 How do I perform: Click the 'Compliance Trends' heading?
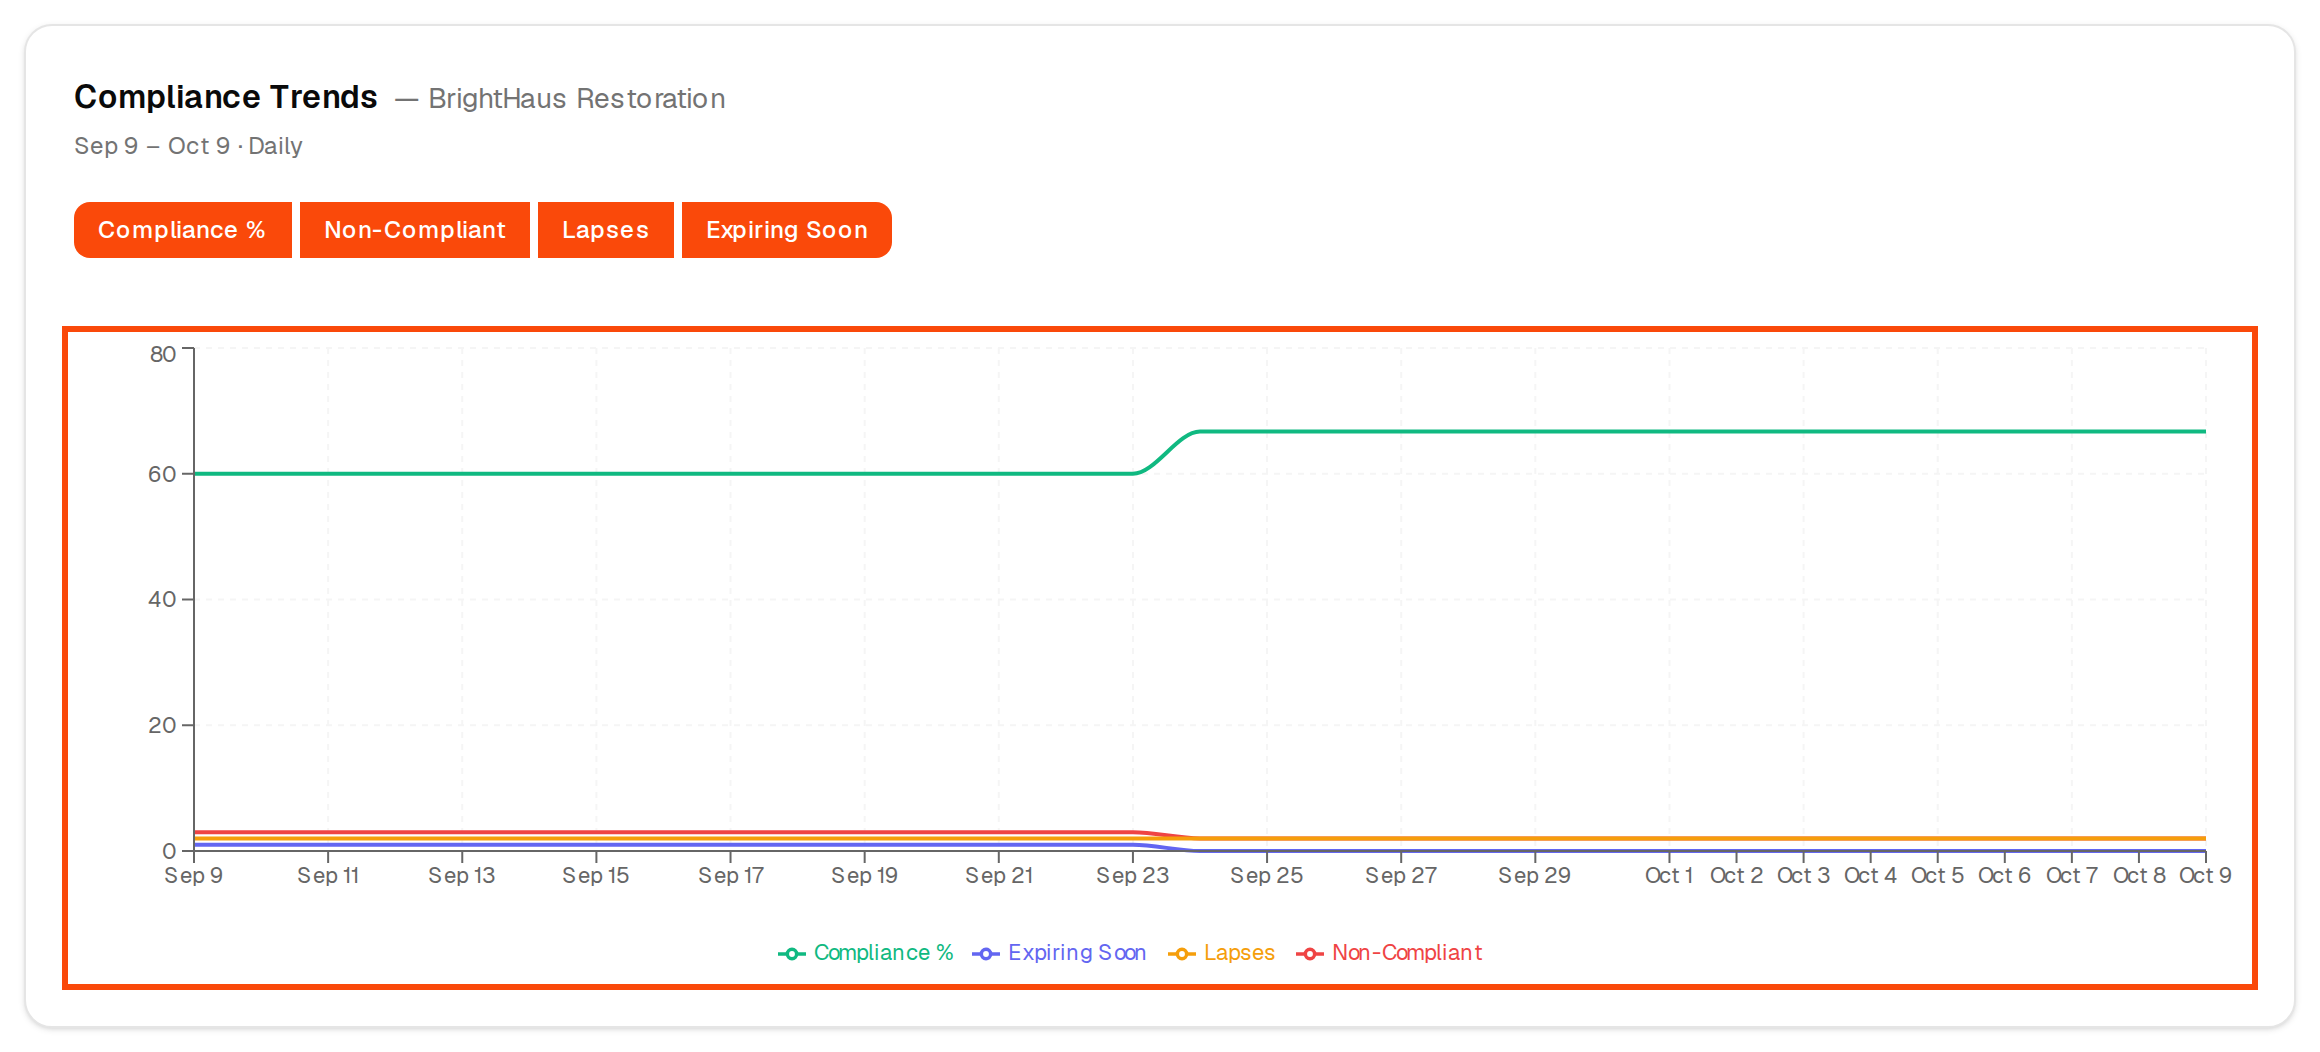point(226,97)
